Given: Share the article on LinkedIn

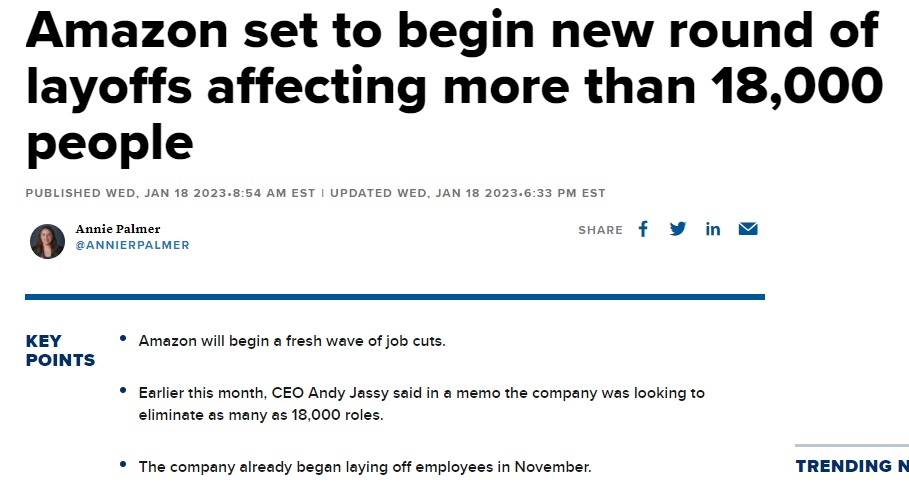Looking at the screenshot, I should point(712,230).
